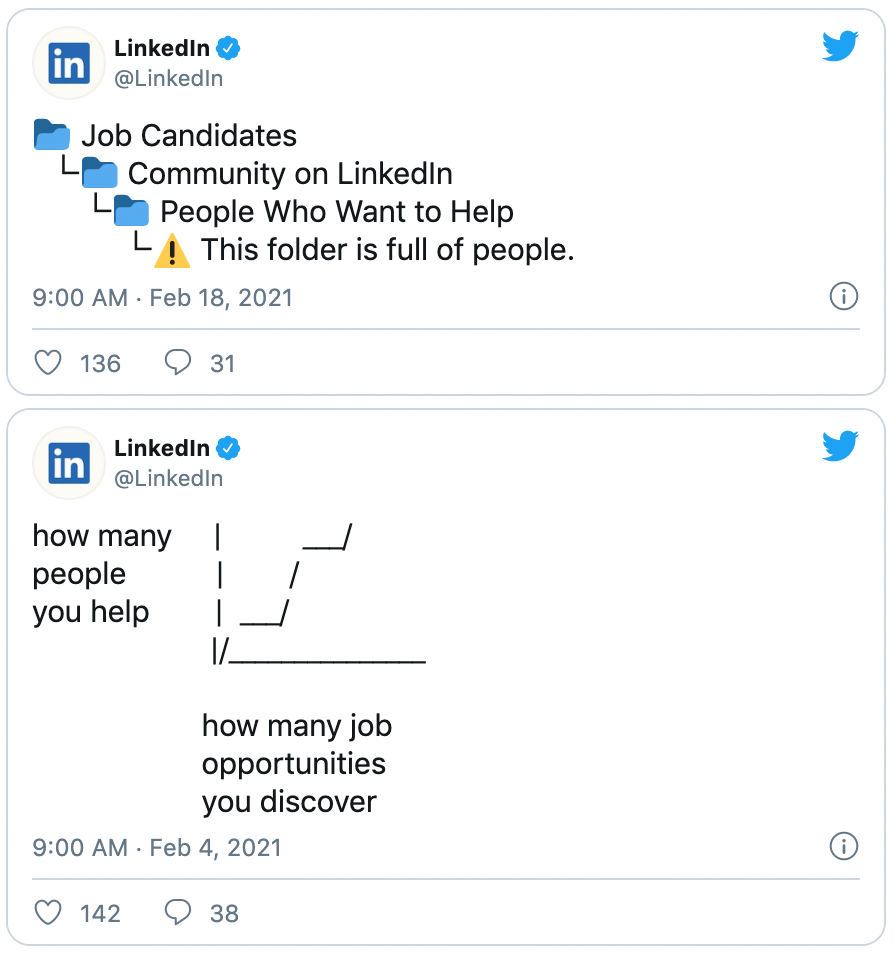The image size is (894, 954).
Task: Click verified badge in second tweet header
Action: [228, 448]
